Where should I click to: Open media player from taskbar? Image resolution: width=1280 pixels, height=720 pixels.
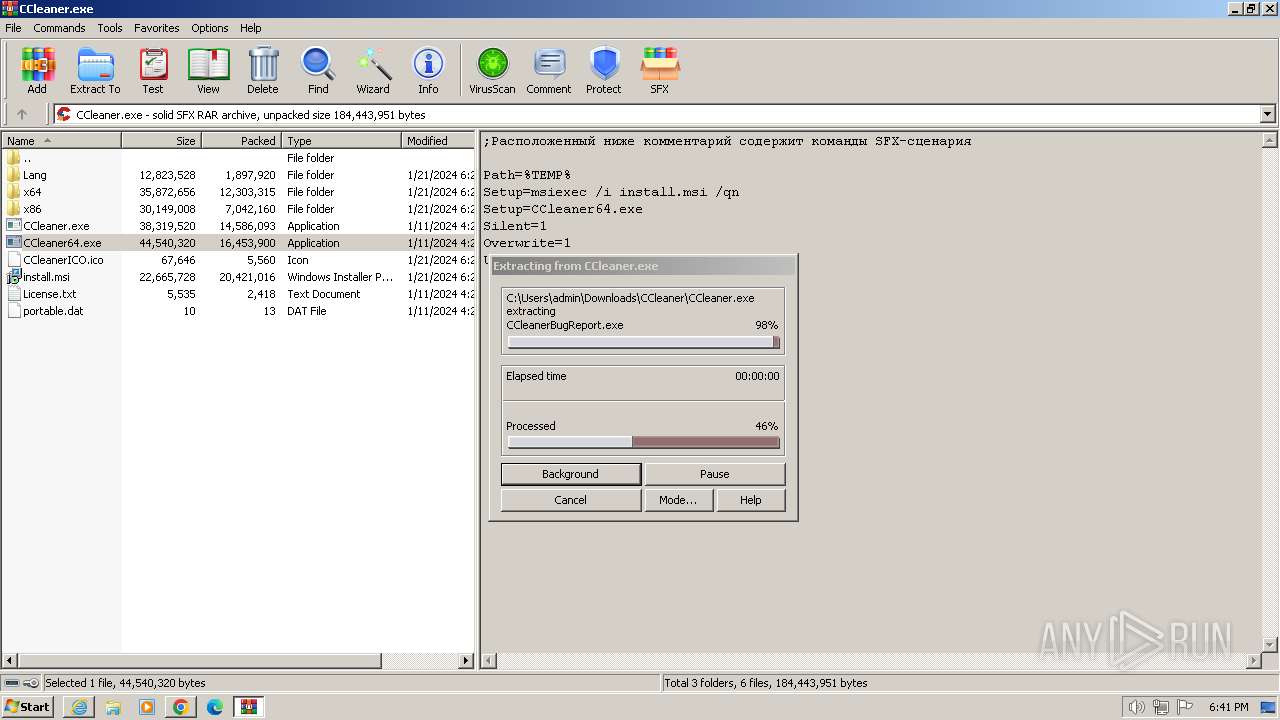[147, 707]
